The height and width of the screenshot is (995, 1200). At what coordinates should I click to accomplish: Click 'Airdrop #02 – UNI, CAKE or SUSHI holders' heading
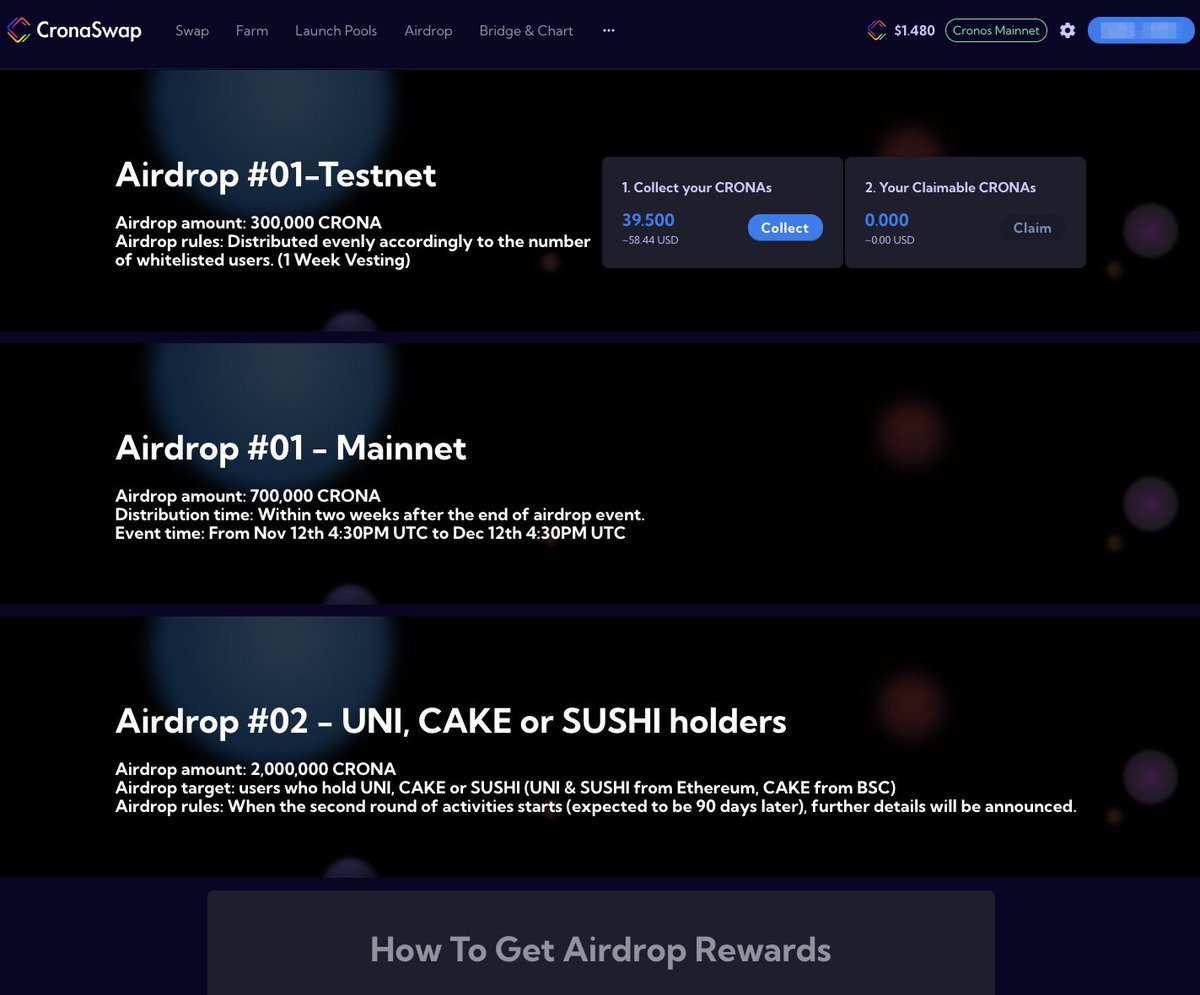[x=451, y=721]
